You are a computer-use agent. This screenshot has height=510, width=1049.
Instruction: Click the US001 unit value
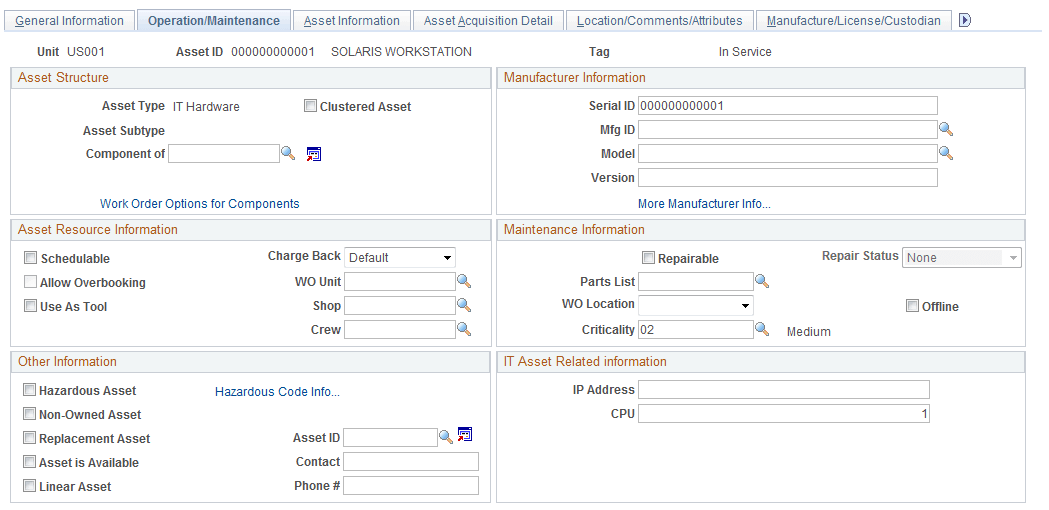[86, 52]
